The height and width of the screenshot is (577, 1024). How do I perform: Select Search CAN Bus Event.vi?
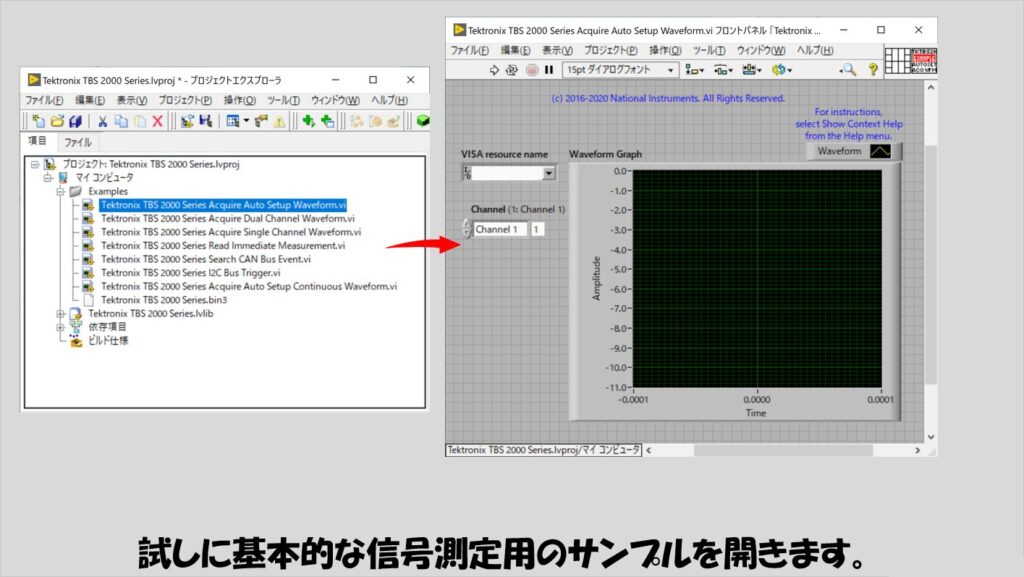click(x=206, y=259)
